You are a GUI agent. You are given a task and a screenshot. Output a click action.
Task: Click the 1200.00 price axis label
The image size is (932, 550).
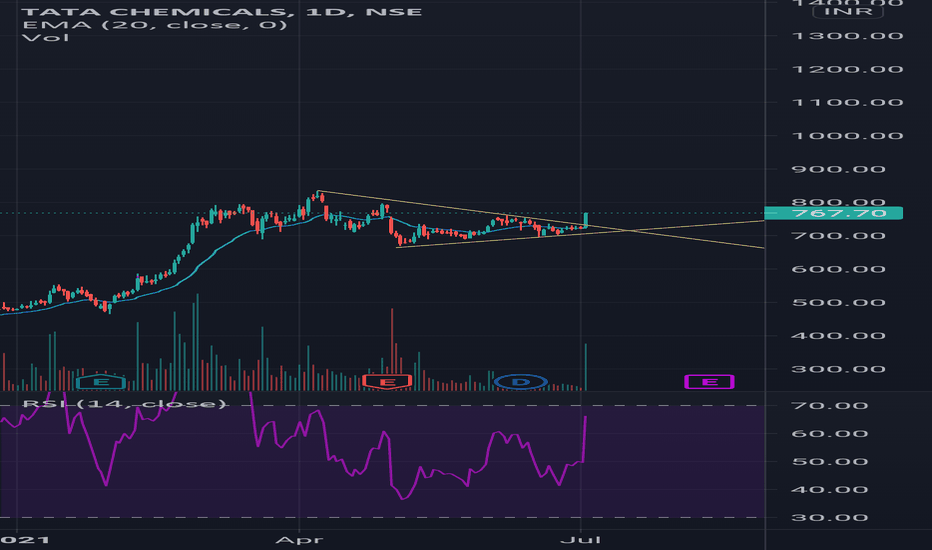pos(847,69)
